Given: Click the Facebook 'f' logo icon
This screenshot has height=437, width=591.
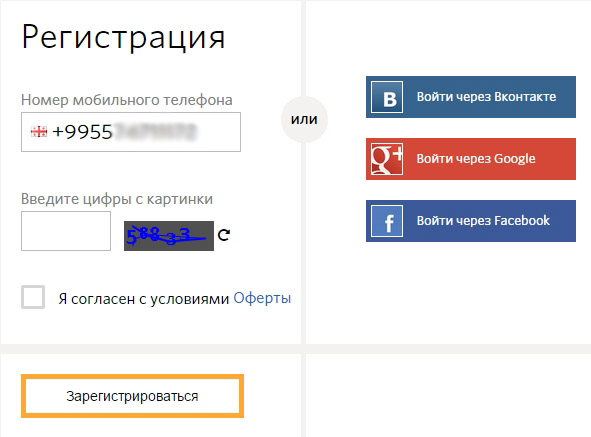Looking at the screenshot, I should (387, 221).
